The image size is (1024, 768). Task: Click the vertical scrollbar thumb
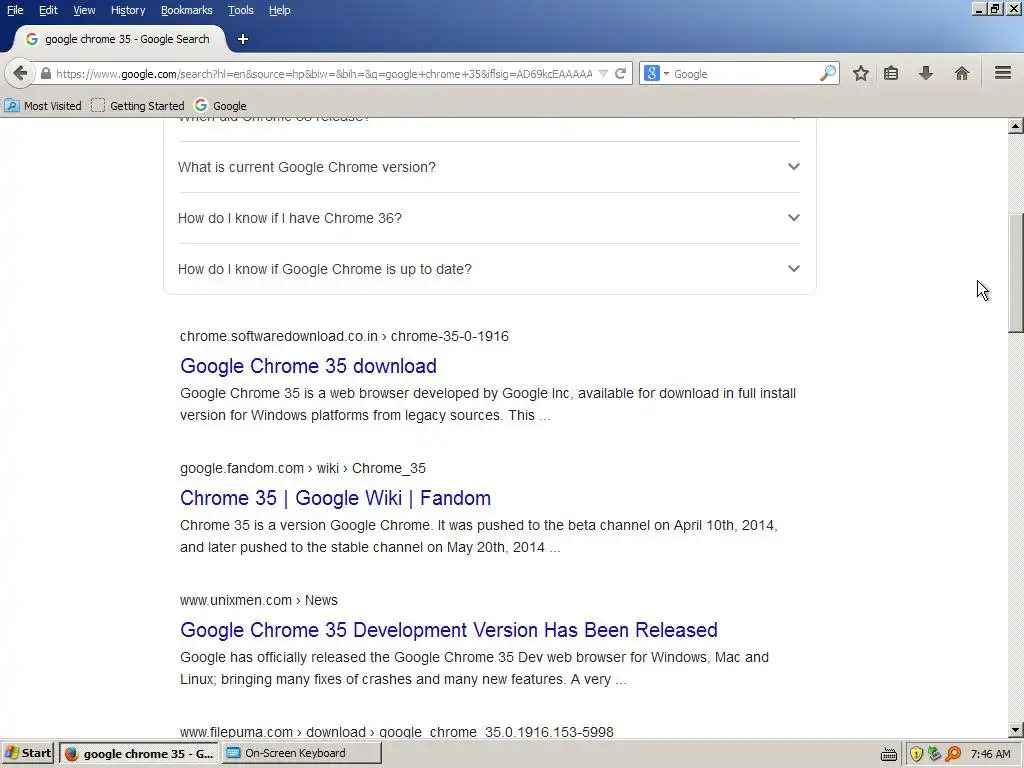pos(1016,273)
